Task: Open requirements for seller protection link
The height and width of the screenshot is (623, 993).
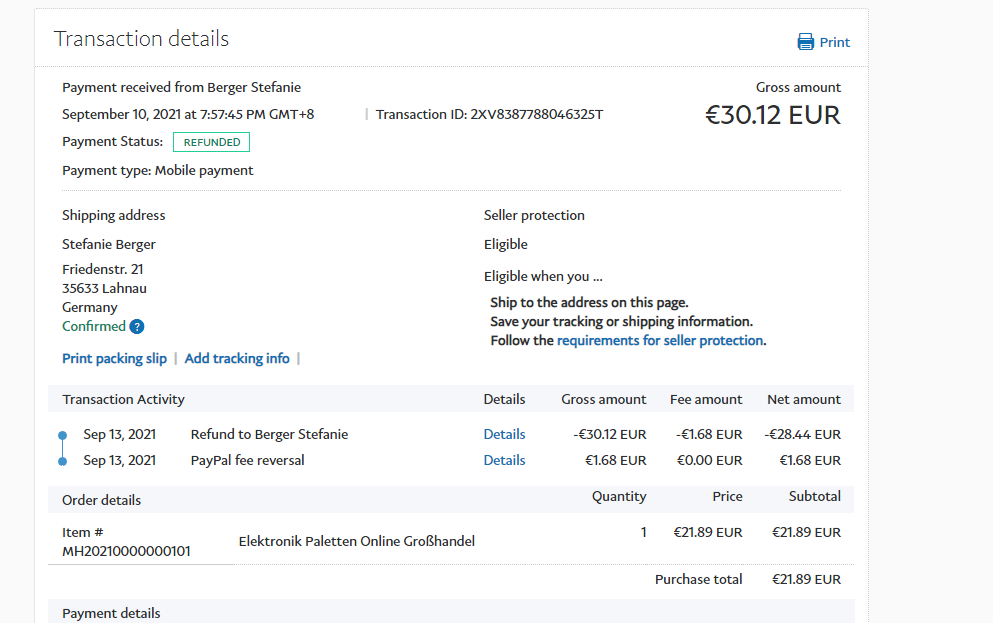Action: coord(660,340)
